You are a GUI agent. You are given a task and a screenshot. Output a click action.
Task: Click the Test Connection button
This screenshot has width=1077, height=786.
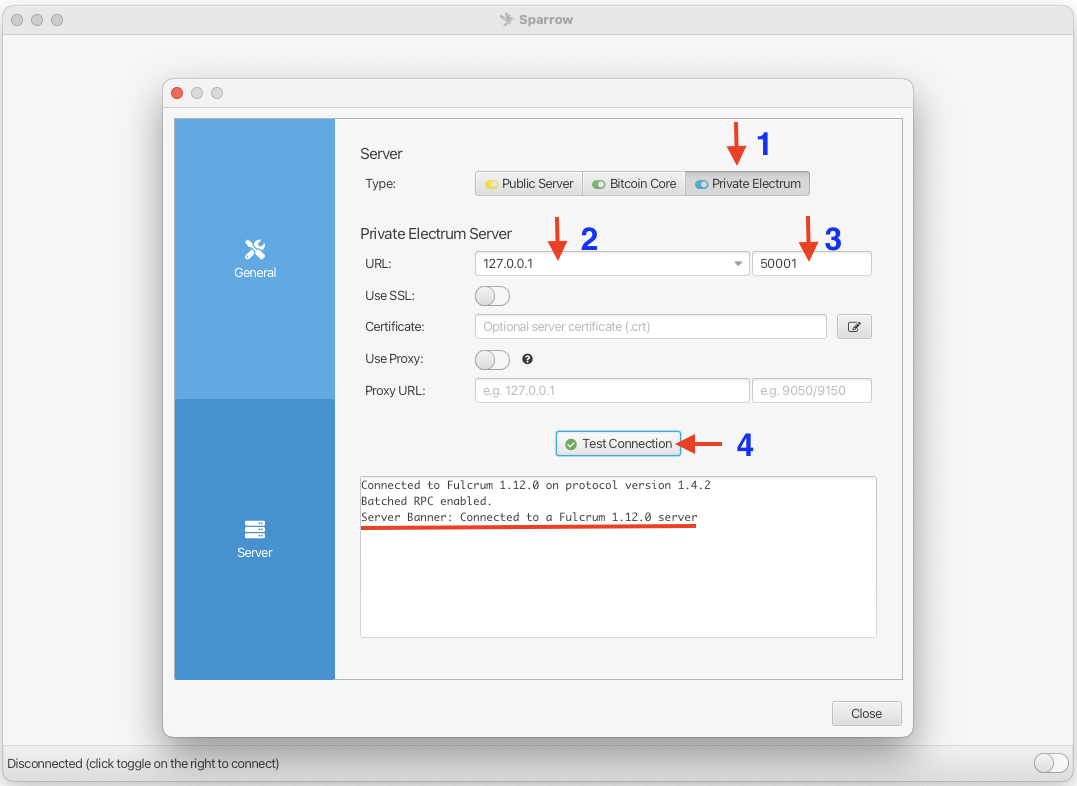pyautogui.click(x=618, y=444)
